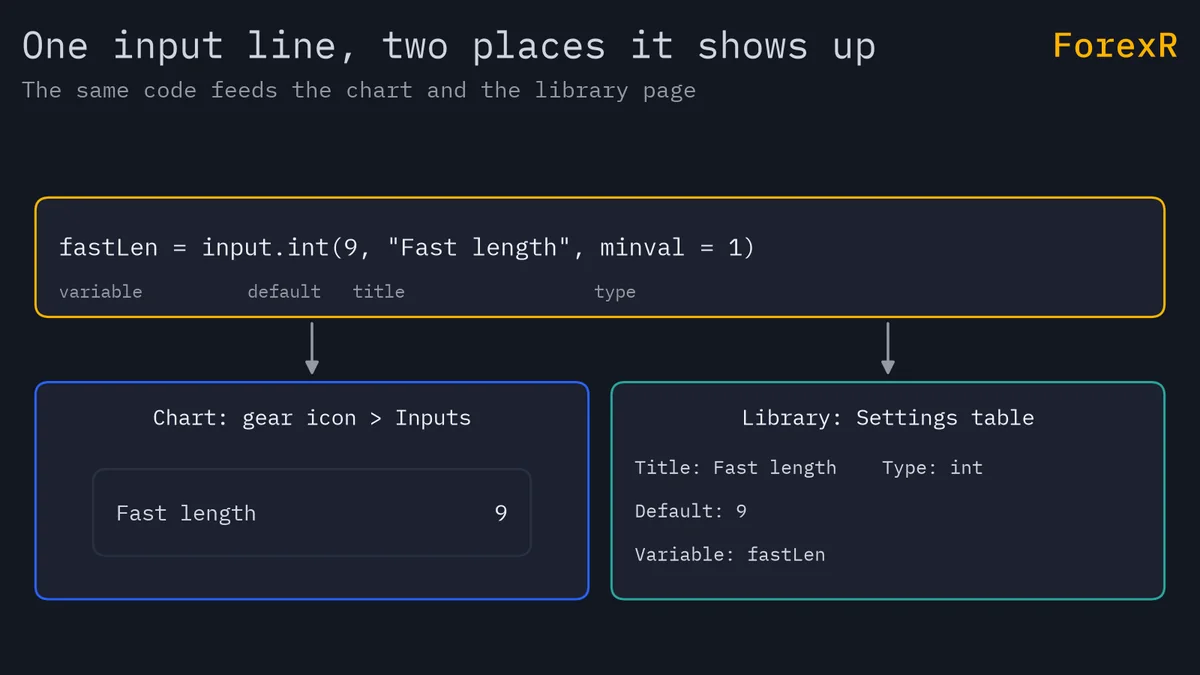Click the value 9 in the Fast length field

click(501, 513)
